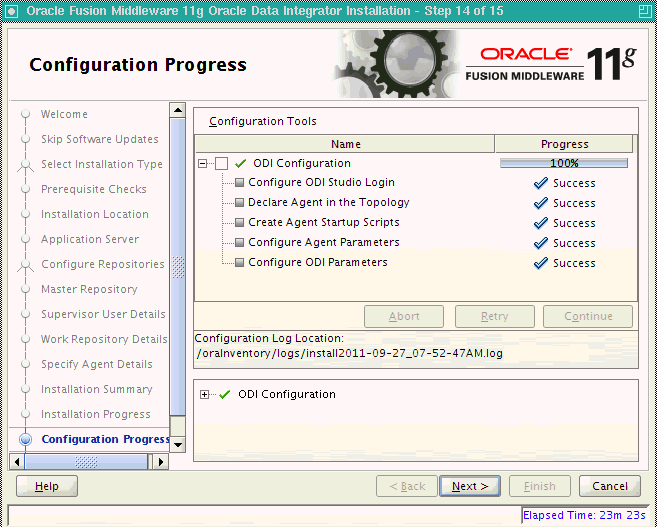Select Work Repository Details step
The image size is (657, 527).
tap(104, 339)
